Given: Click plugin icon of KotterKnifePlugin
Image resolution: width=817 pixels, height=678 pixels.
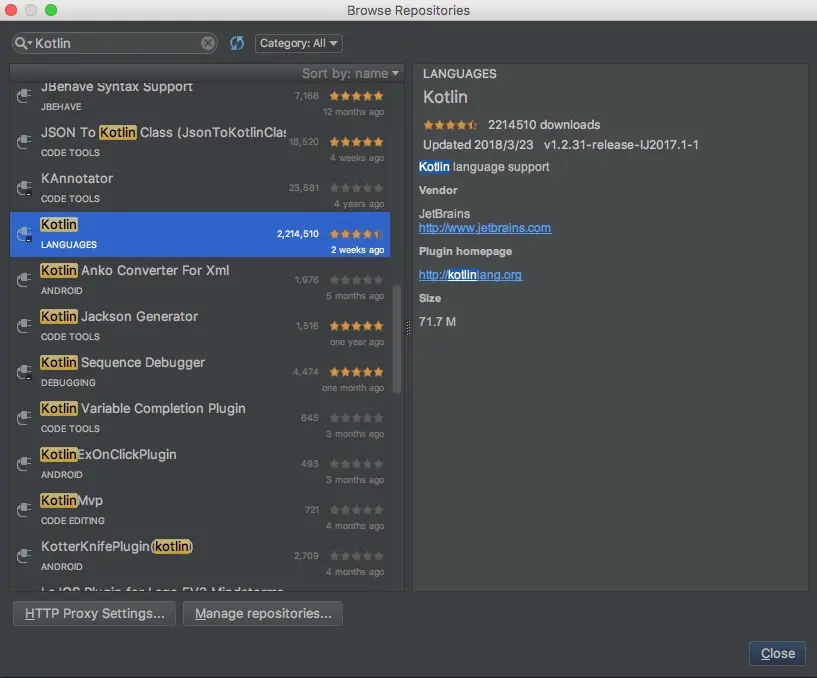Looking at the screenshot, I should point(24,556).
